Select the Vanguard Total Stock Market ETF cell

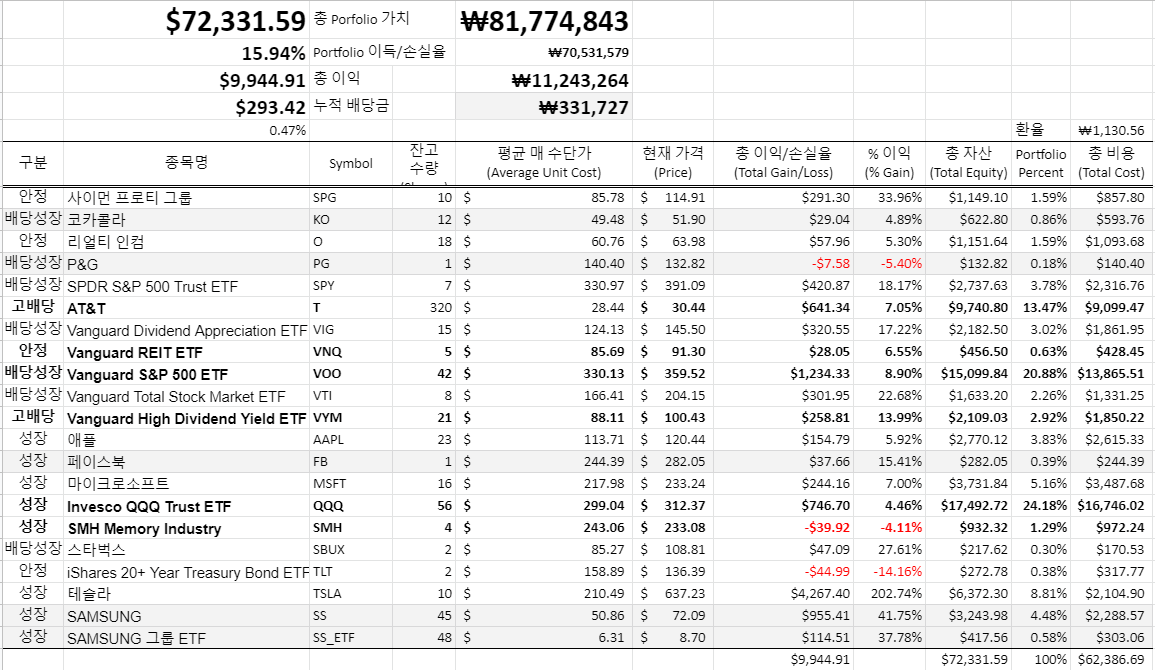186,396
